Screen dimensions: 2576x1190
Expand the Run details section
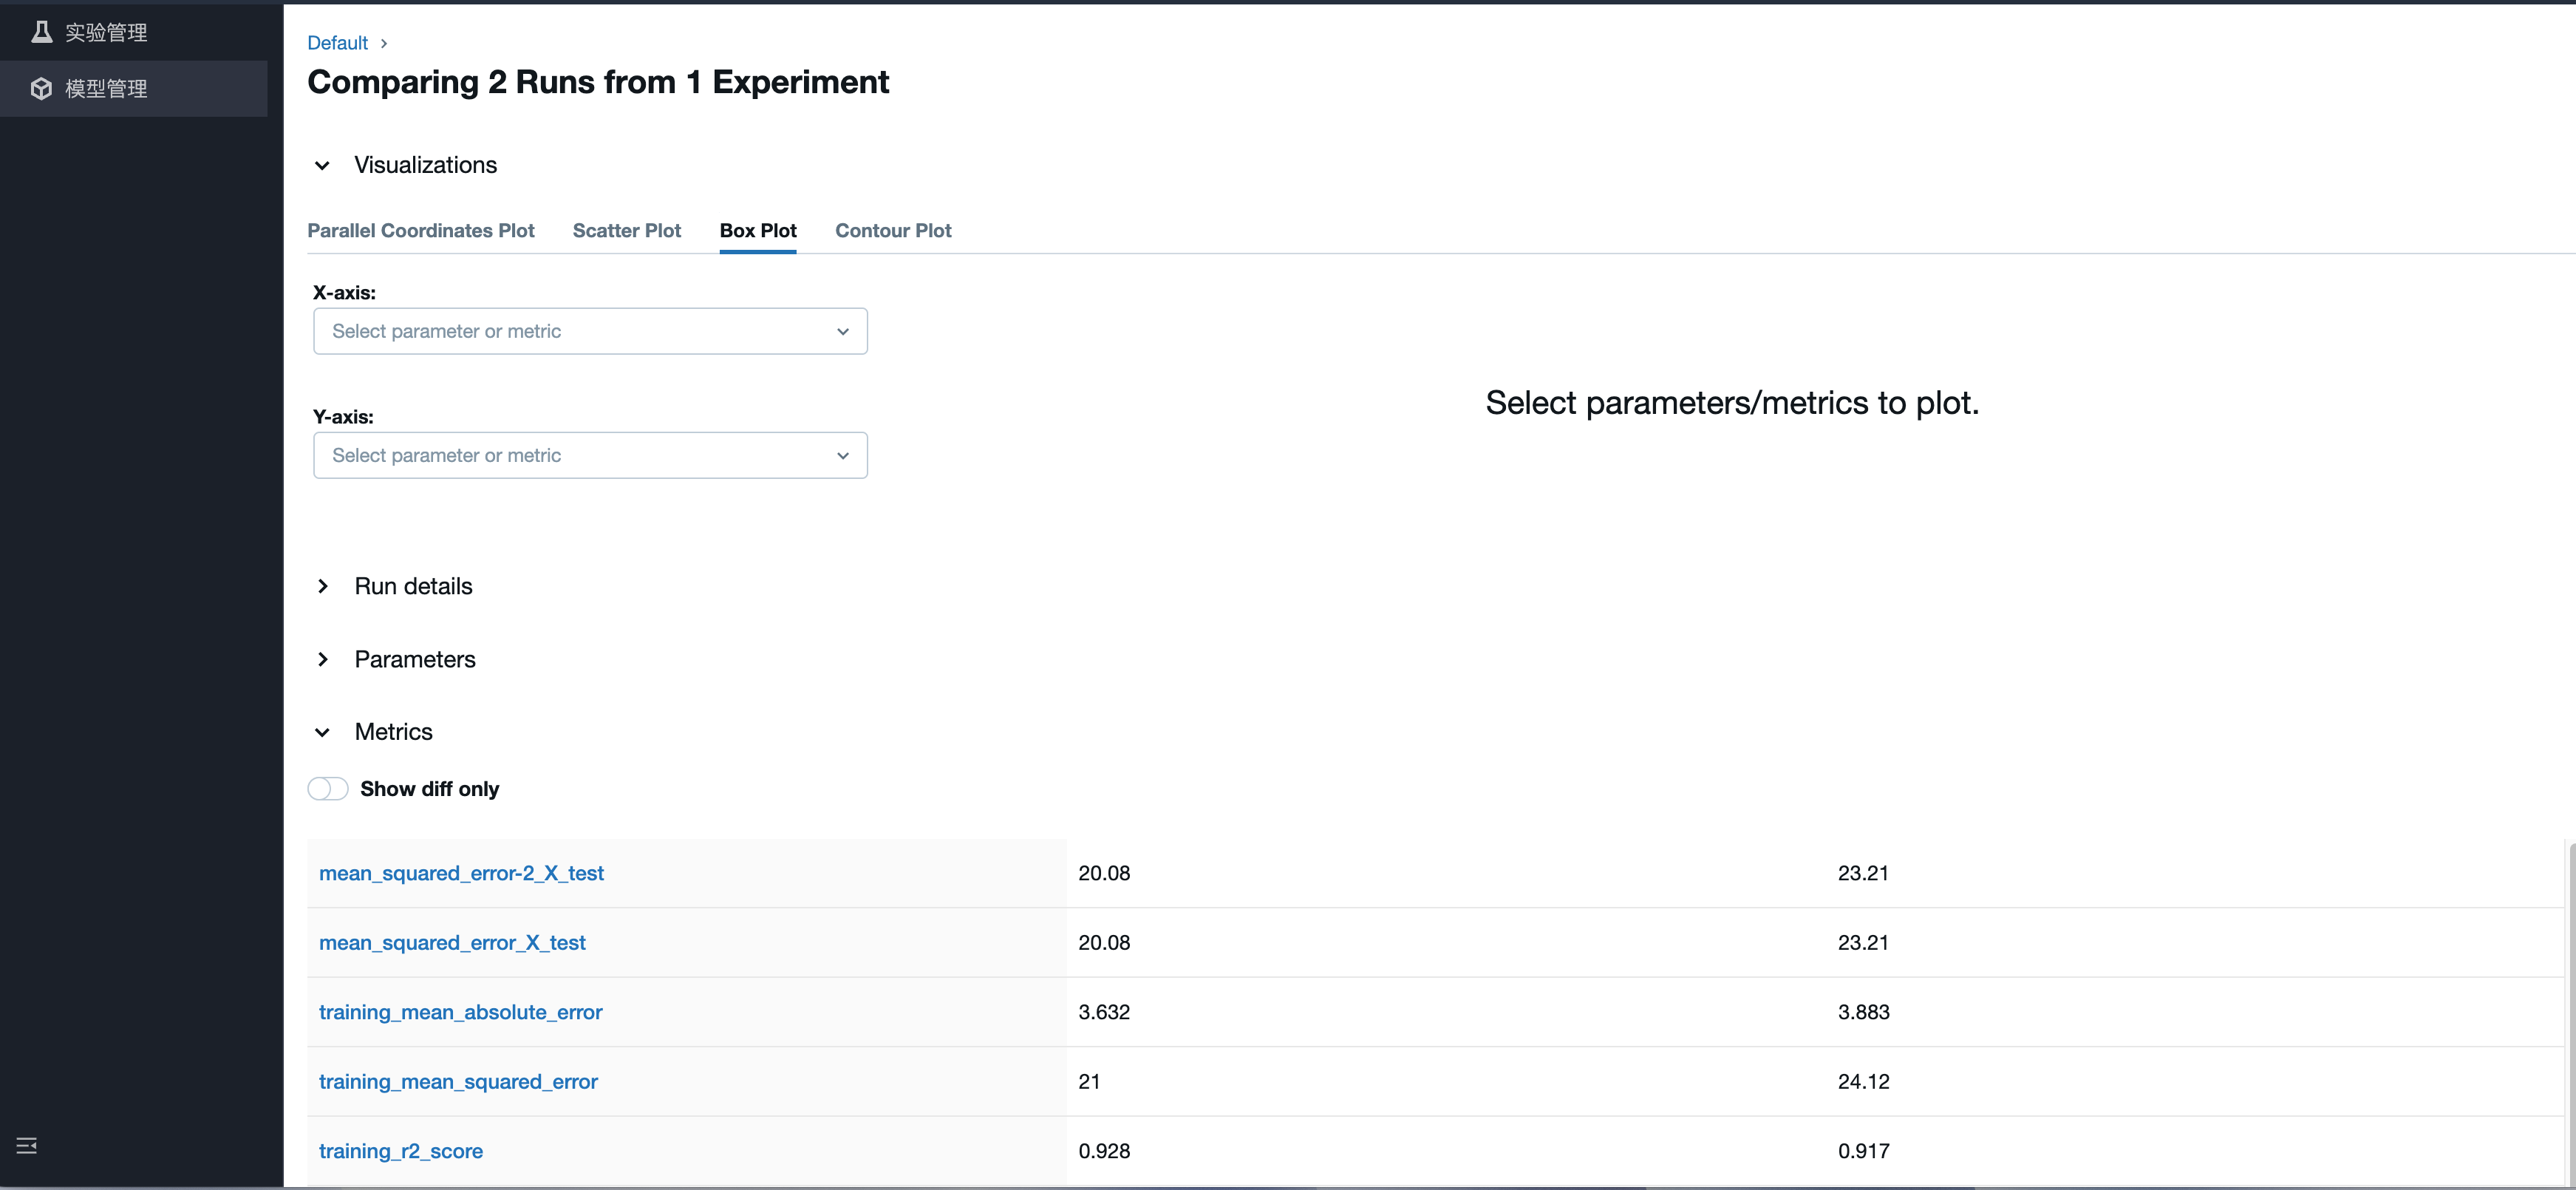click(322, 586)
